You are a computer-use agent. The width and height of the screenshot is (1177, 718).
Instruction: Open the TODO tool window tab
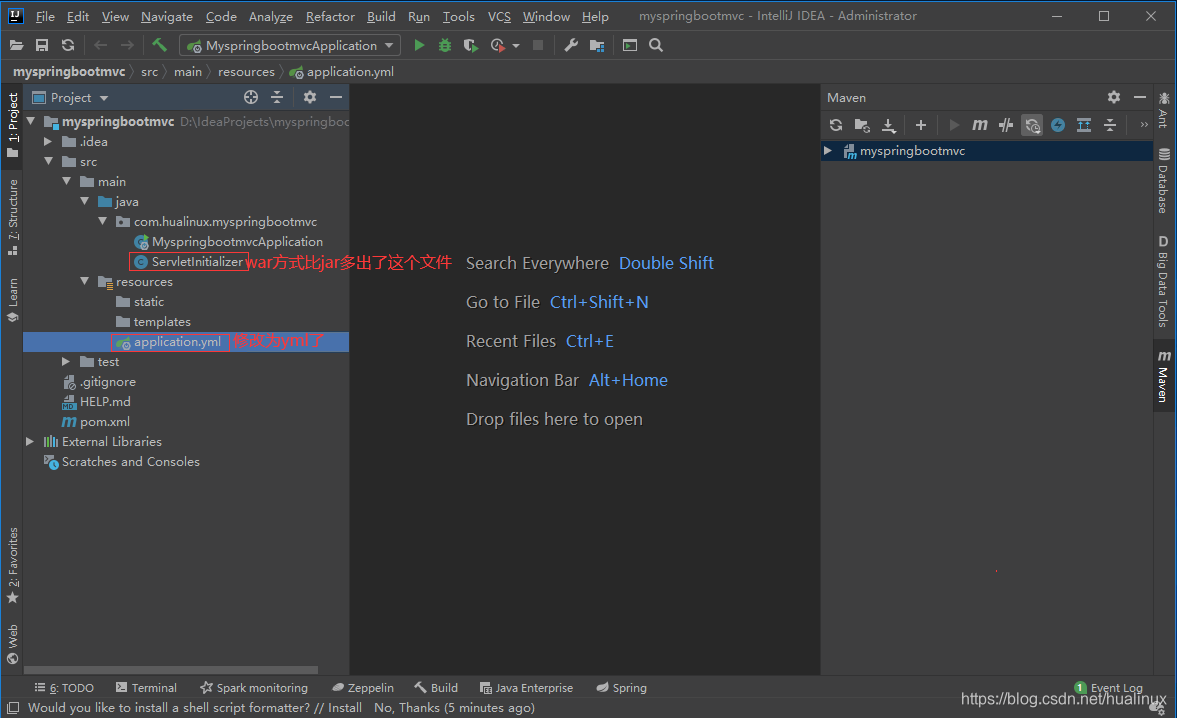[x=64, y=688]
